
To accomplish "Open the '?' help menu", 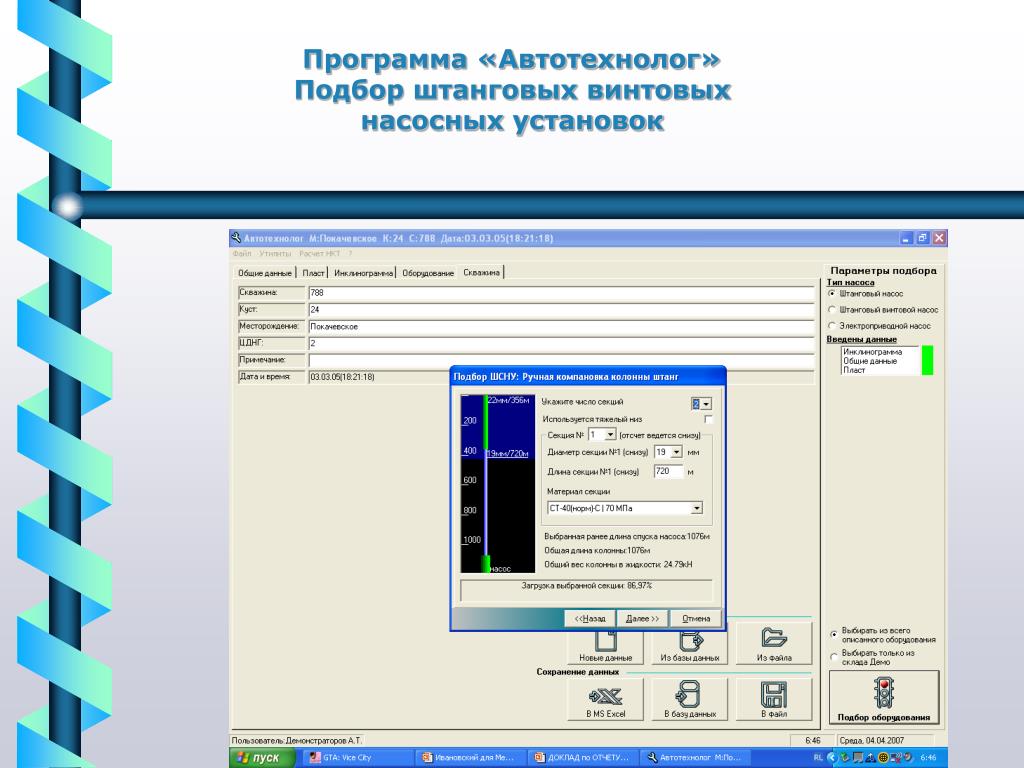I will (350, 253).
